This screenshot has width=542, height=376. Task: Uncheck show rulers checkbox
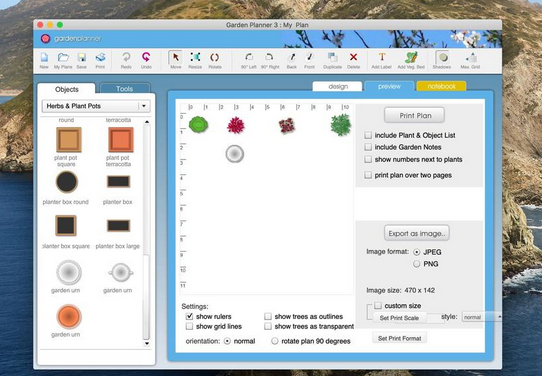tap(189, 316)
